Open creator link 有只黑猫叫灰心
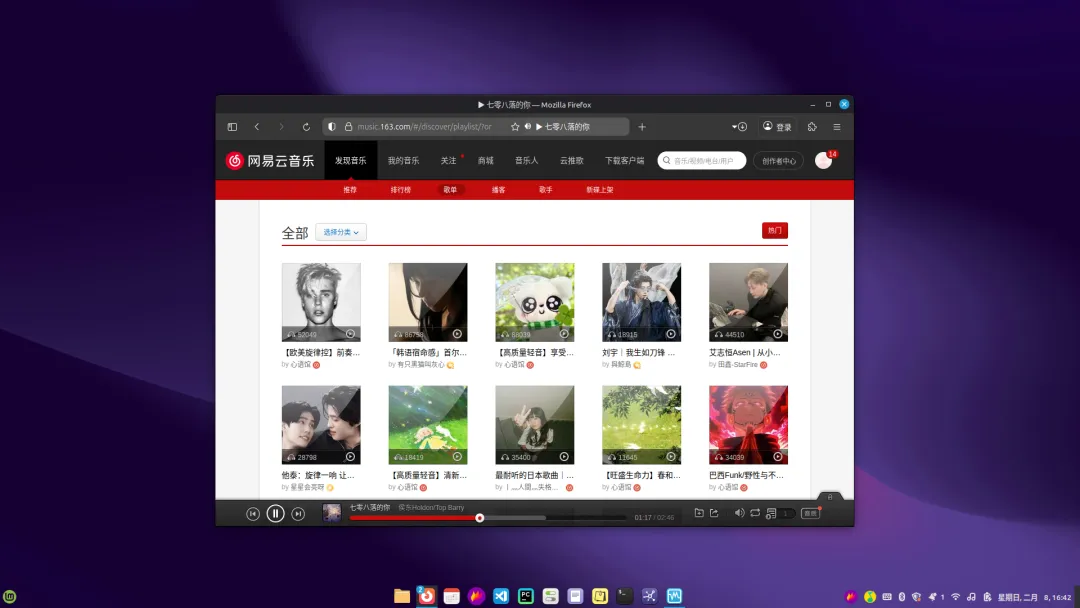The image size is (1080, 608). 421,364
